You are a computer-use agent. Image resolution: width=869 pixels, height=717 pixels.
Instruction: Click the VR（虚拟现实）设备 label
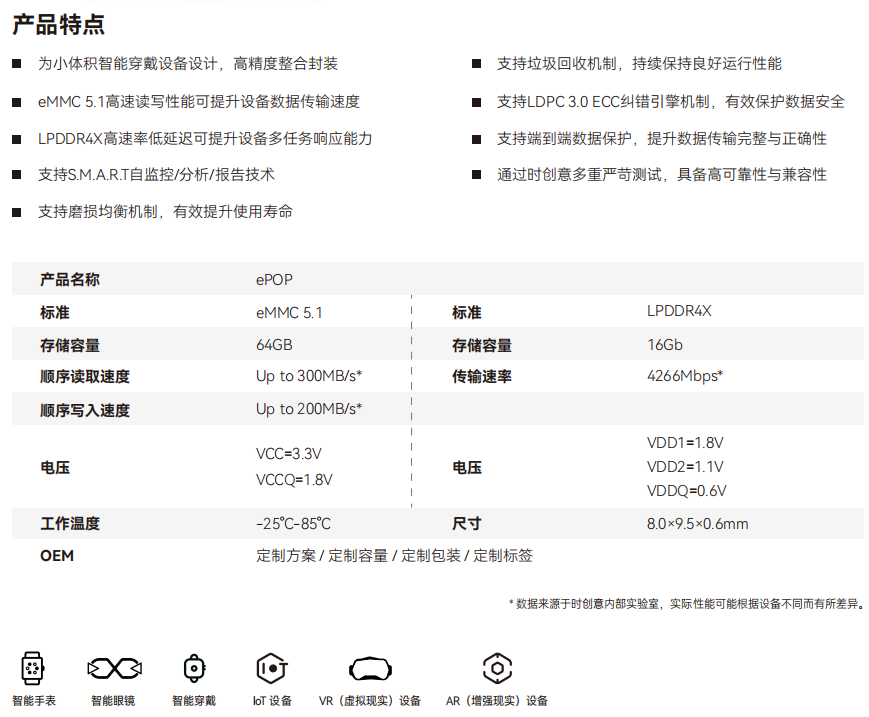pos(369,701)
